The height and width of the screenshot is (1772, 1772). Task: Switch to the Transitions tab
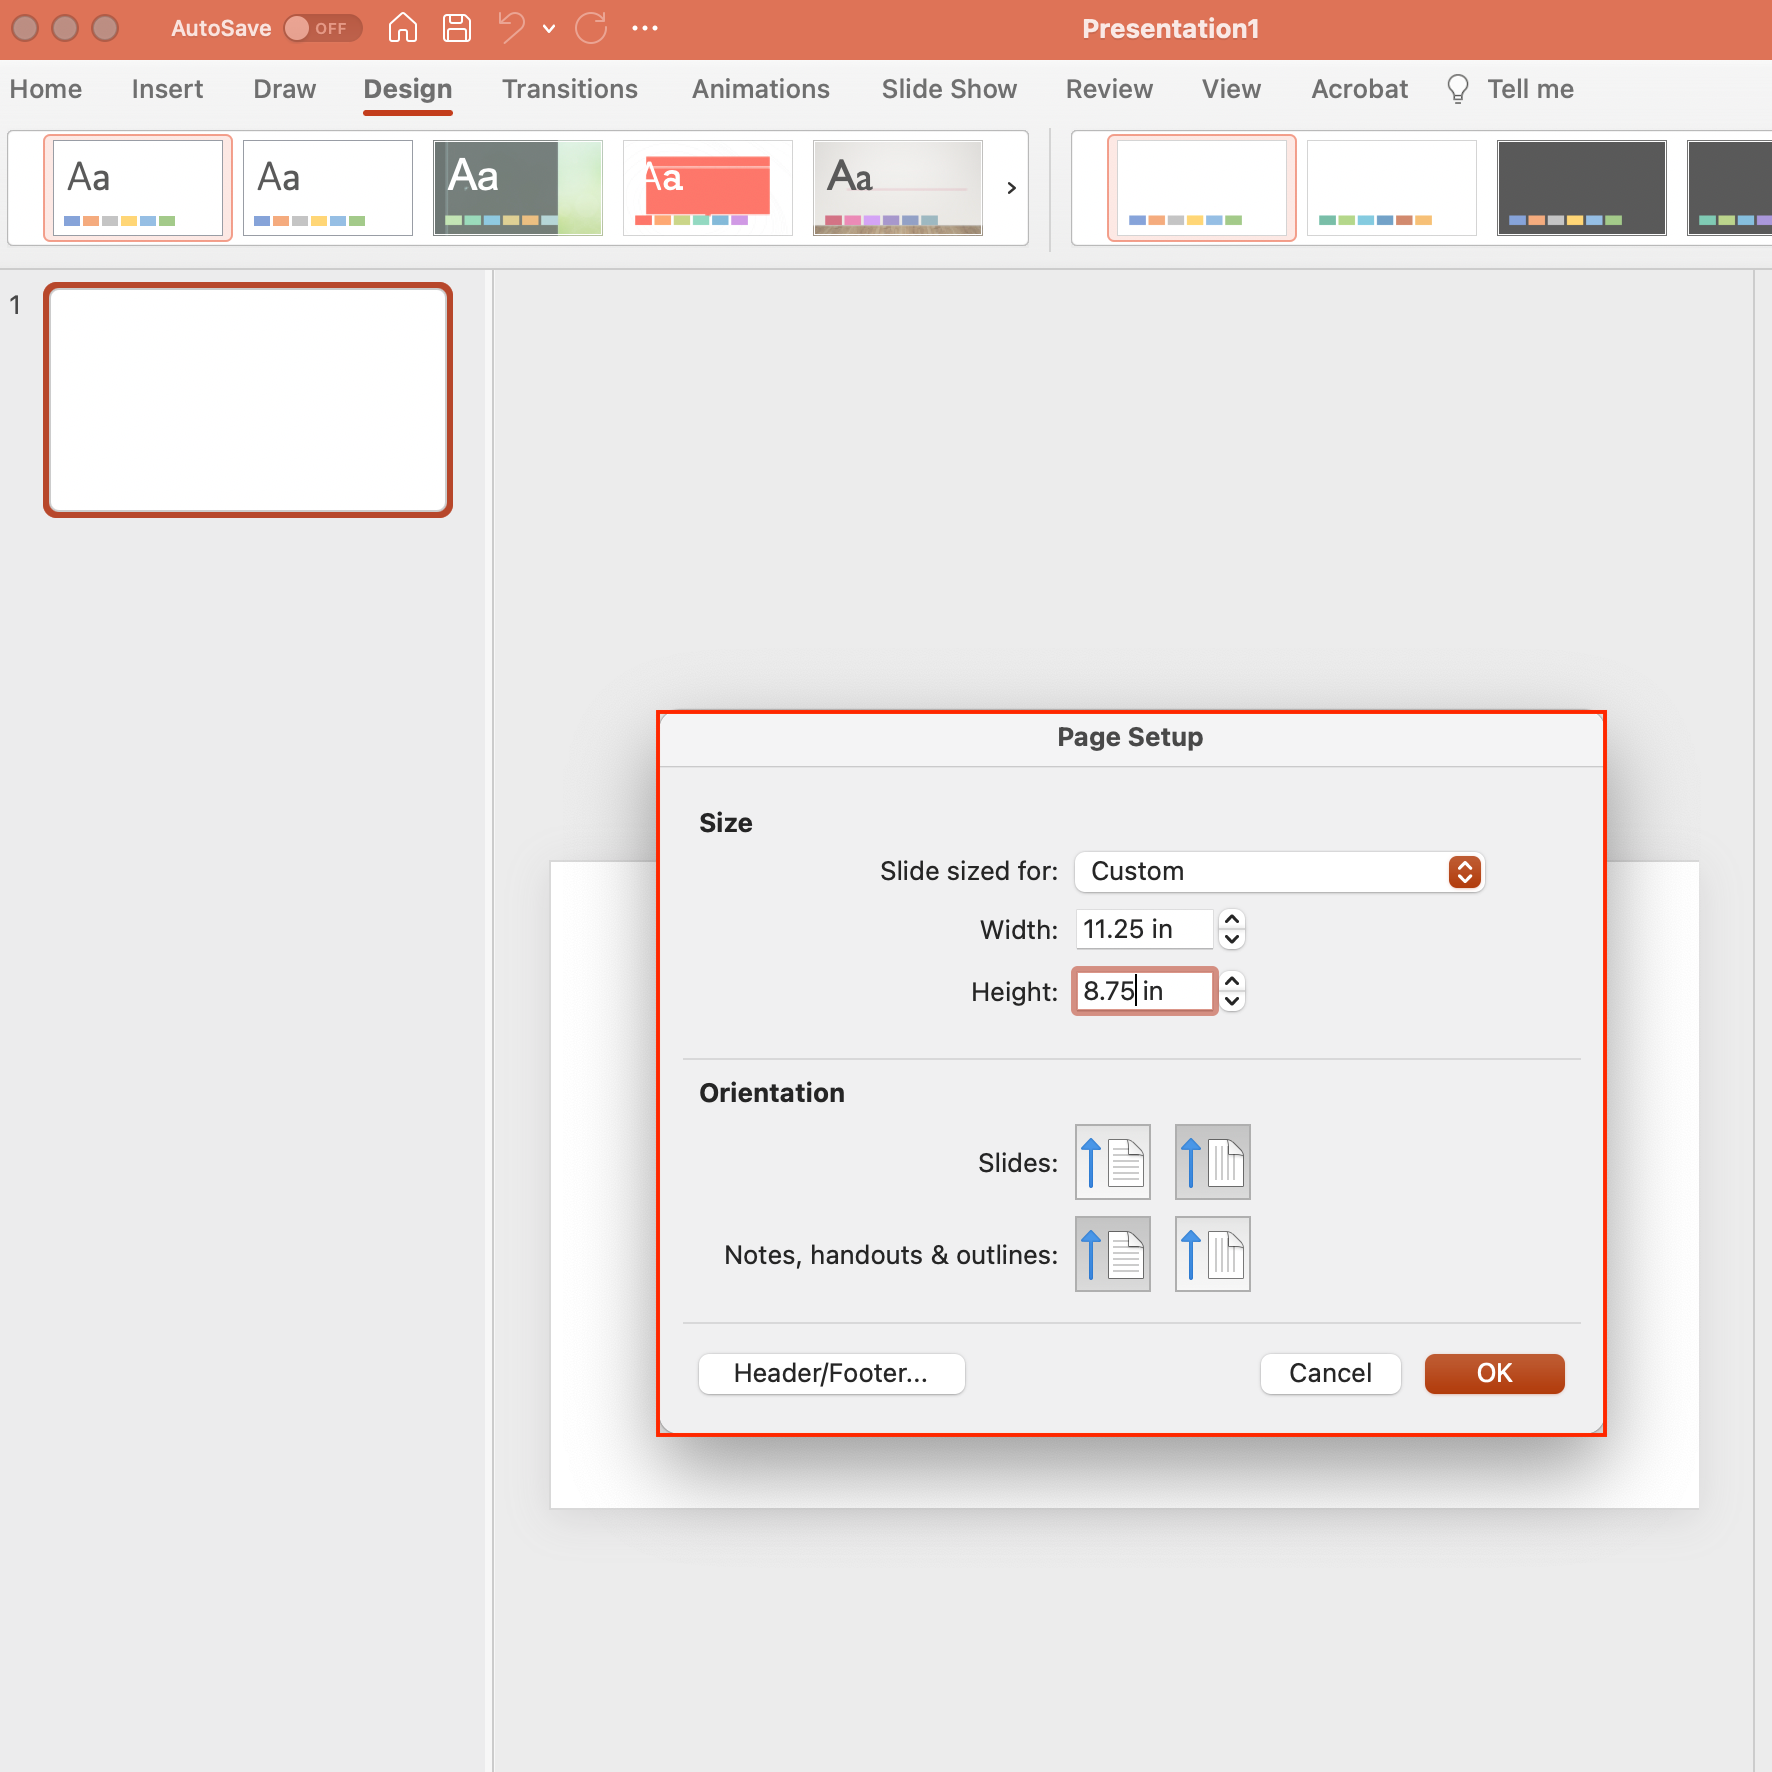pyautogui.click(x=570, y=89)
